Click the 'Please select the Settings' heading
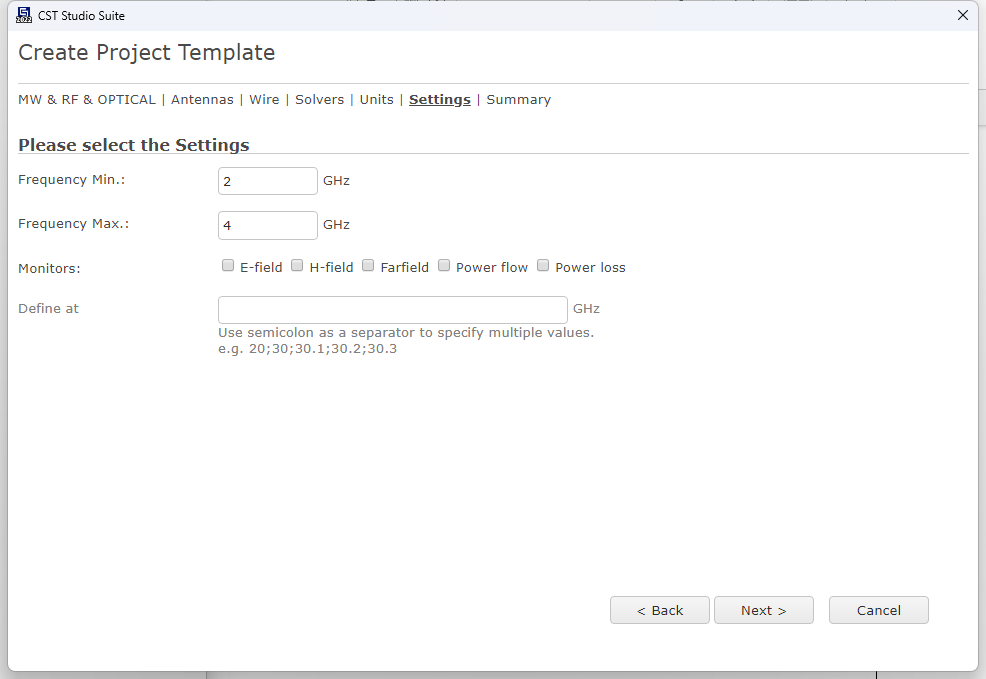 134,145
